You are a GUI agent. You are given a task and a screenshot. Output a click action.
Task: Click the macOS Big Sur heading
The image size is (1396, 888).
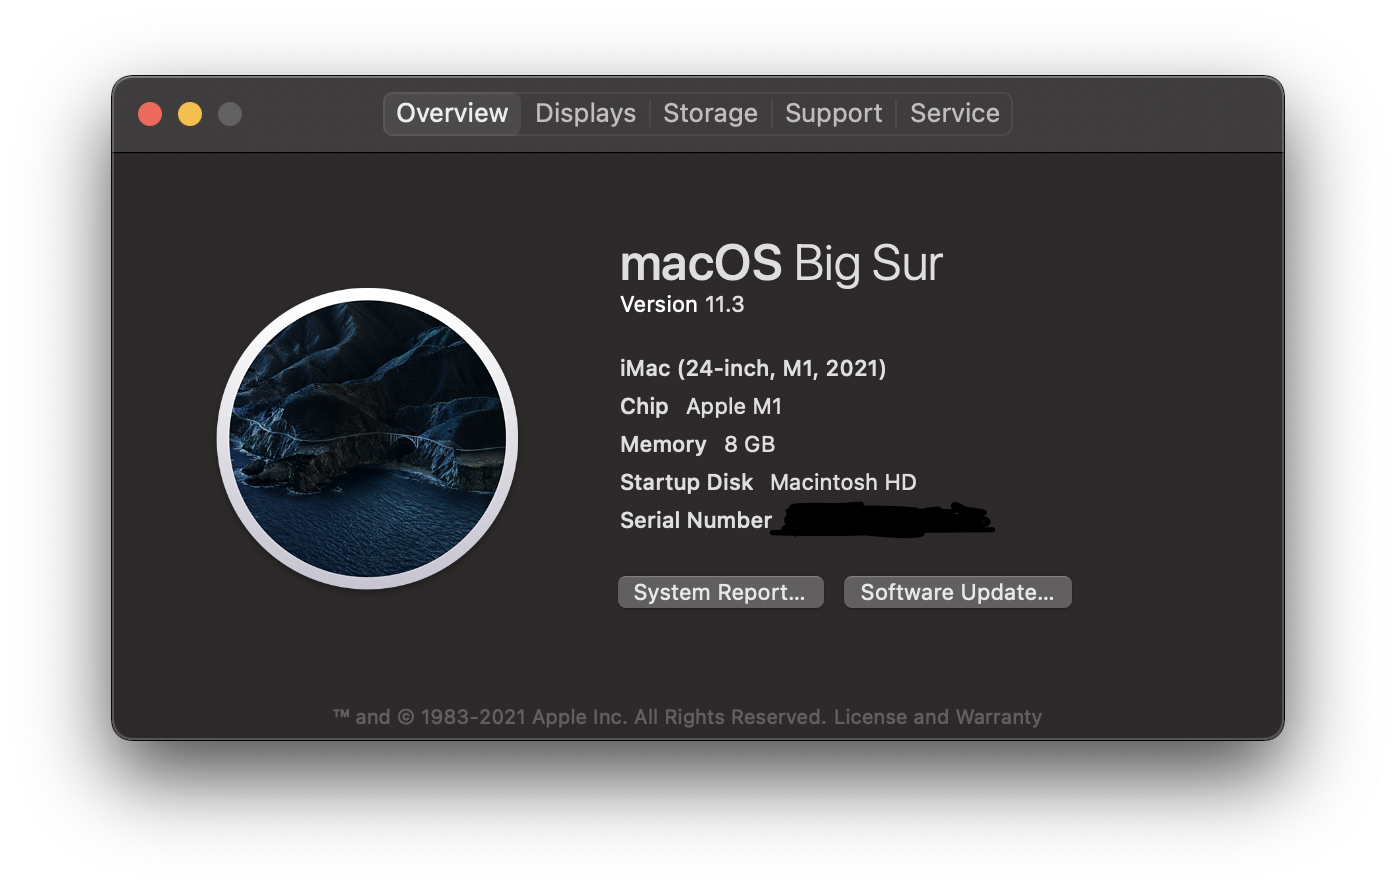pos(781,263)
